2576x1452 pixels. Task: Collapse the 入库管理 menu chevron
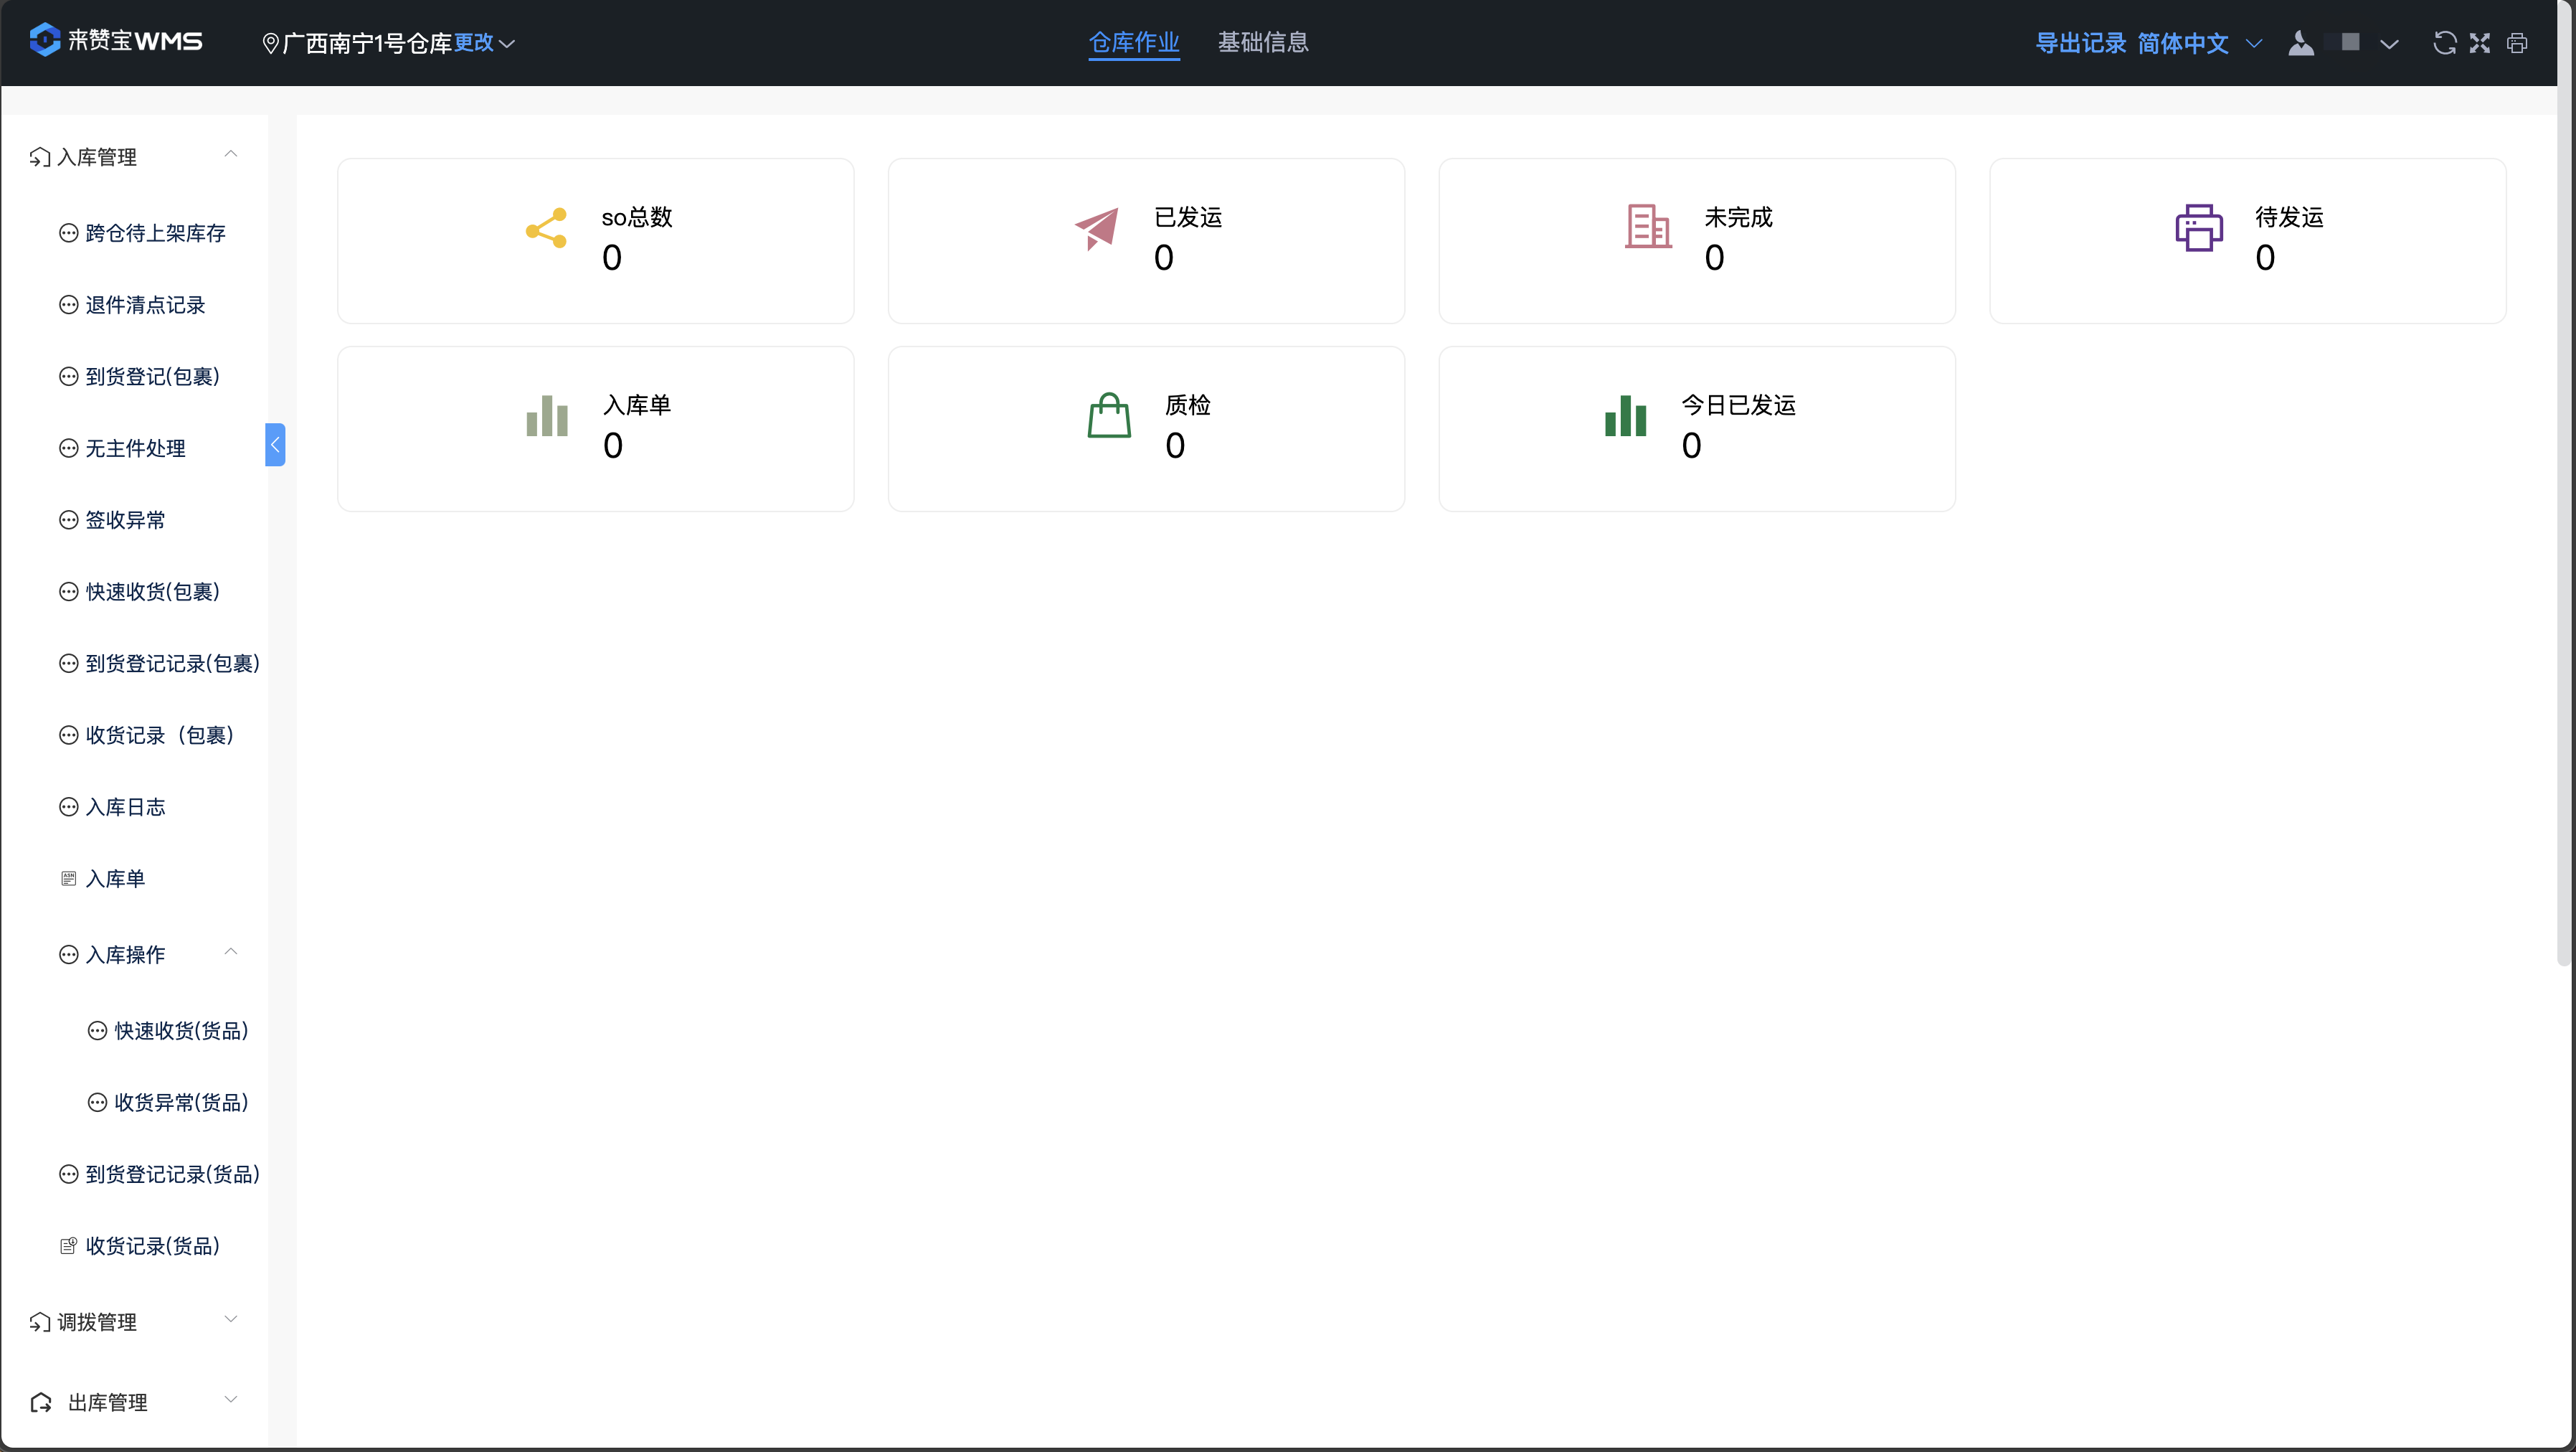tap(231, 154)
